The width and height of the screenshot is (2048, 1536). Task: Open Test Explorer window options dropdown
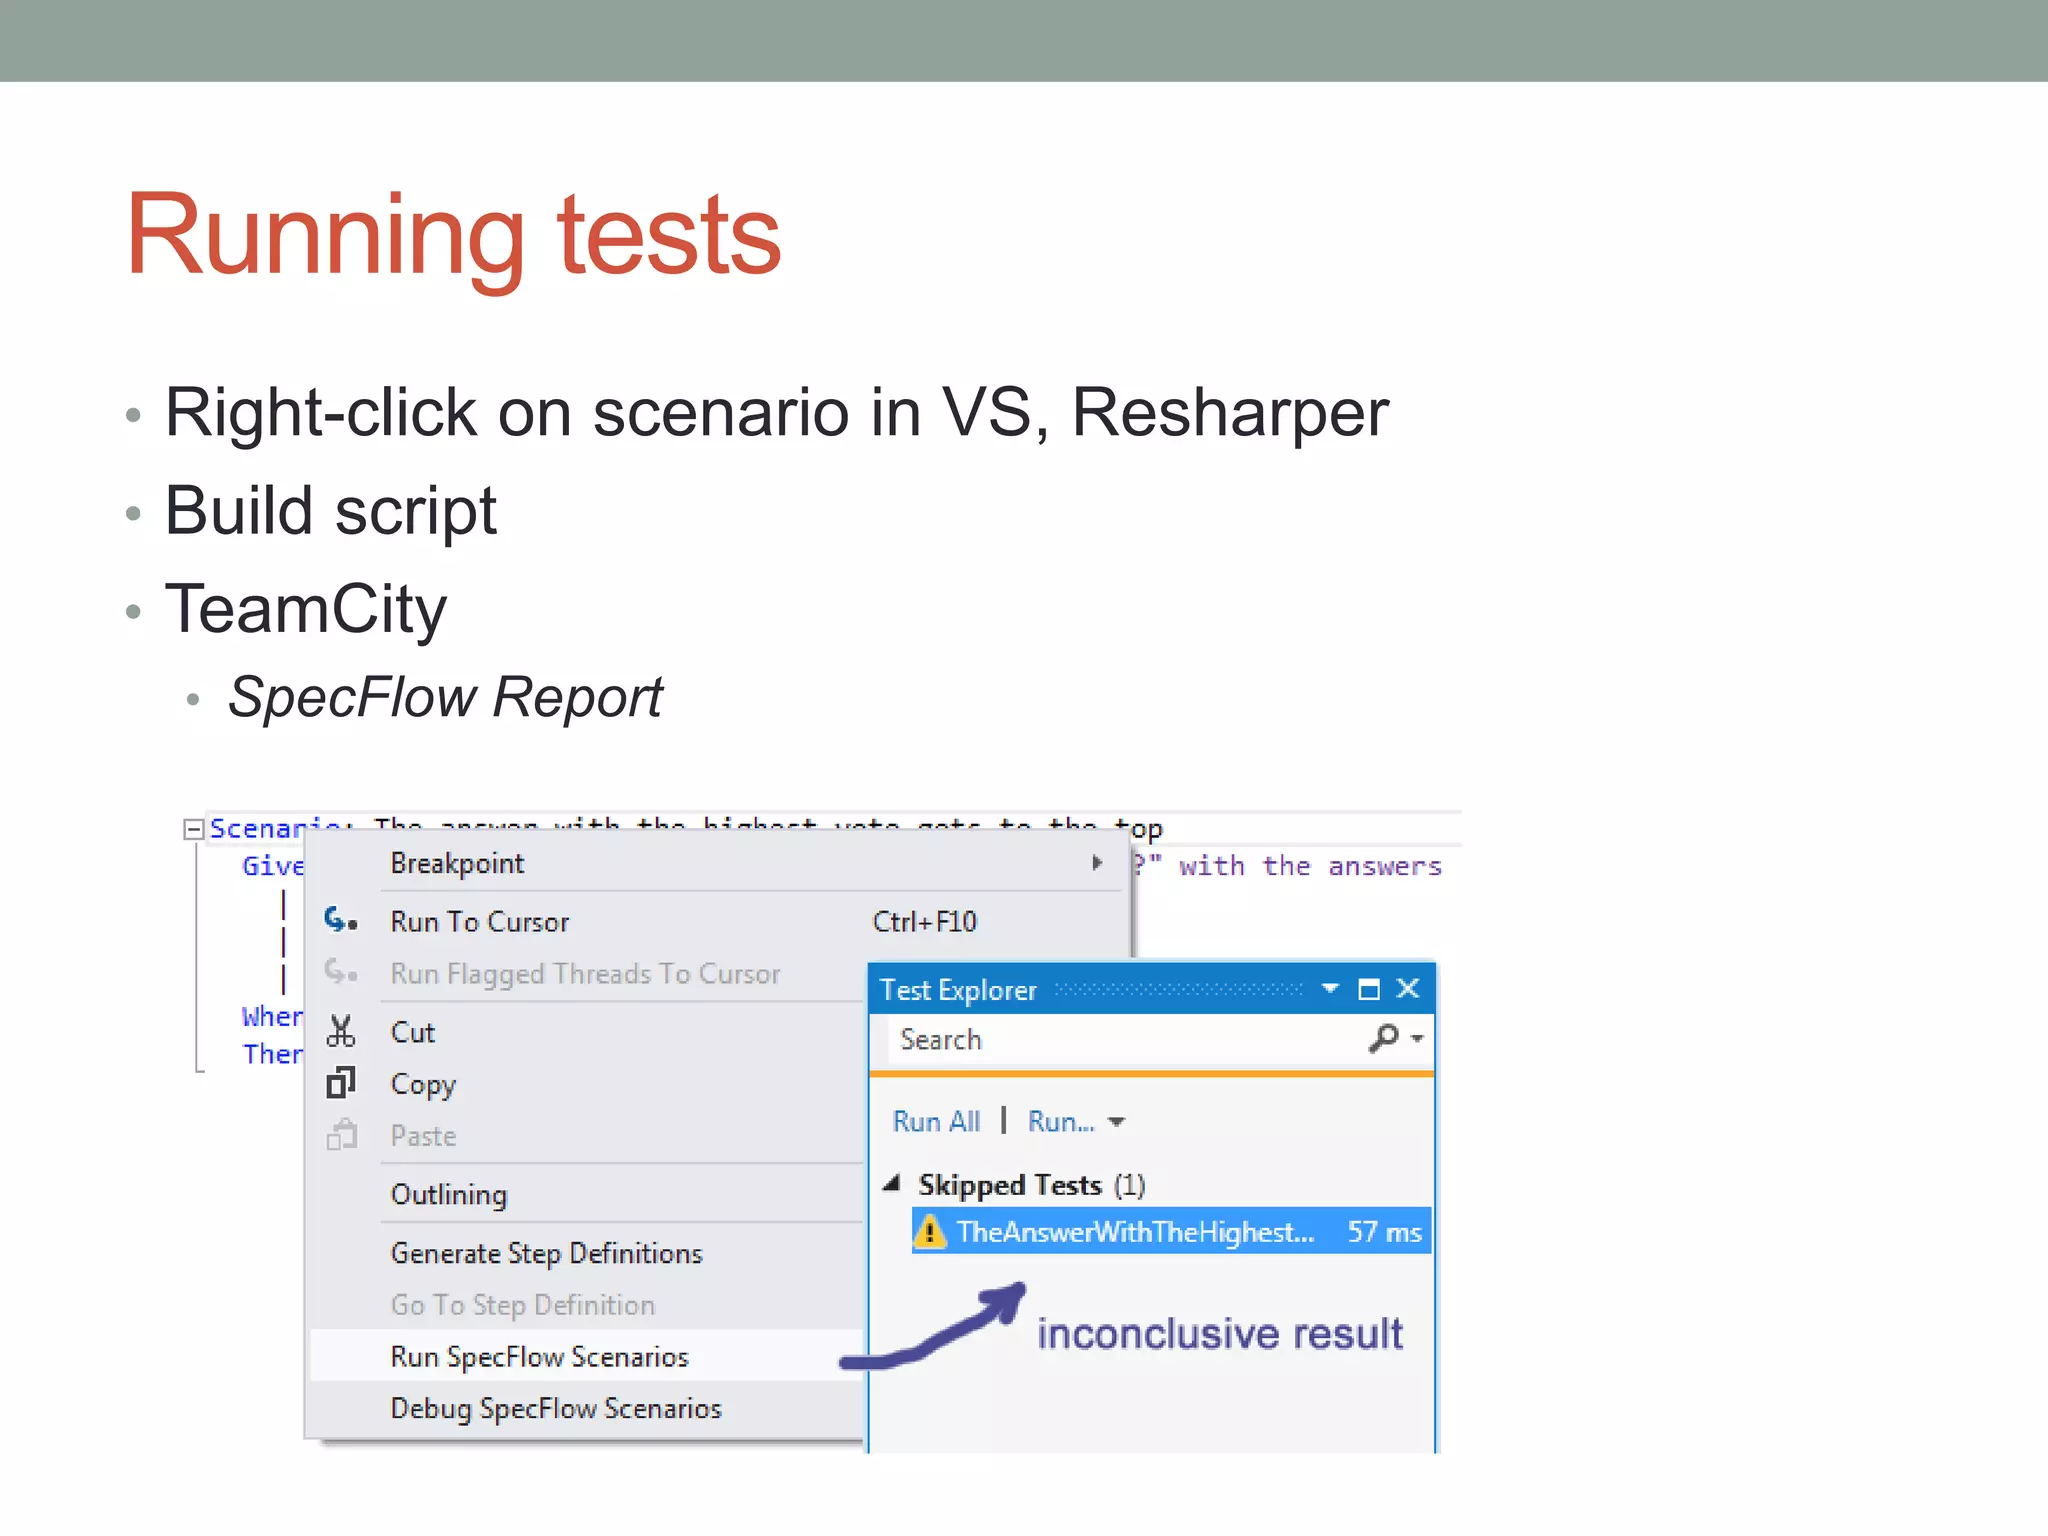1329,989
